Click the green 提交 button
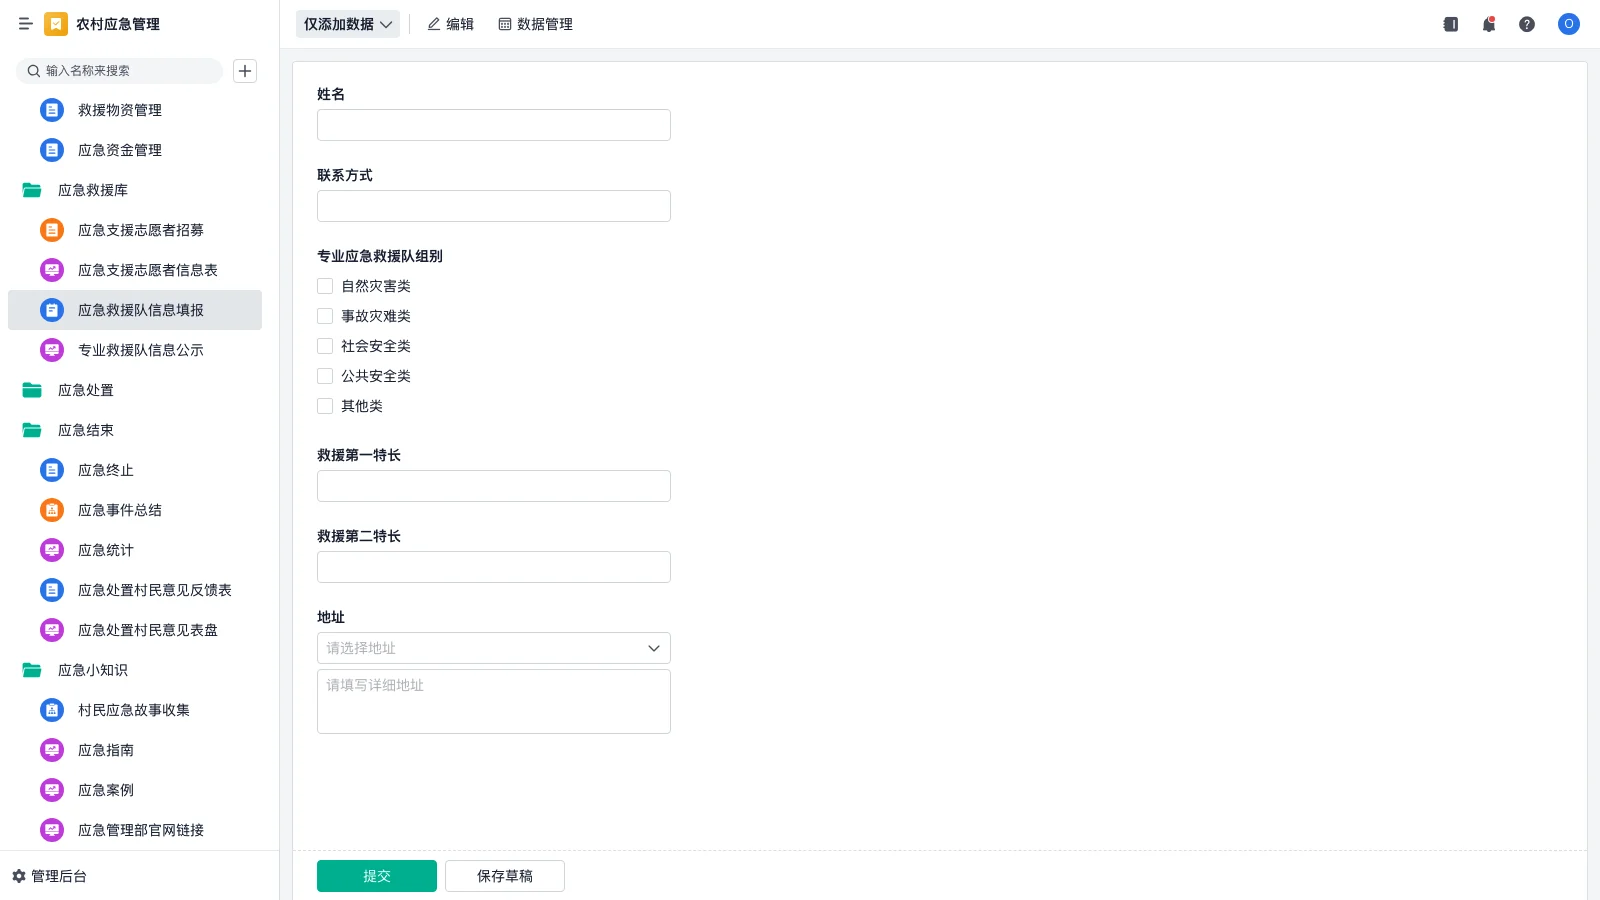This screenshot has height=900, width=1600. 377,876
